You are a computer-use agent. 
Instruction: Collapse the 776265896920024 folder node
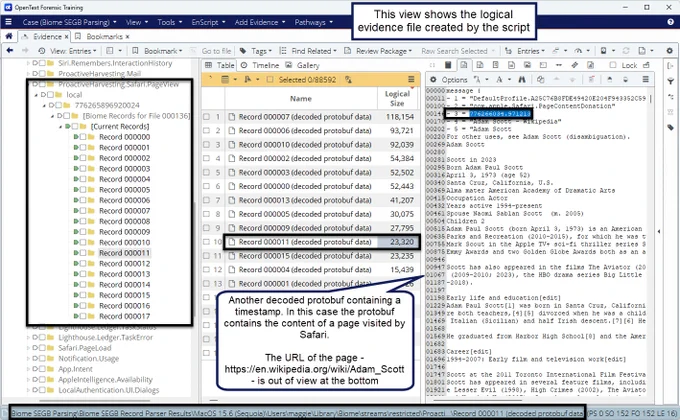(44, 105)
